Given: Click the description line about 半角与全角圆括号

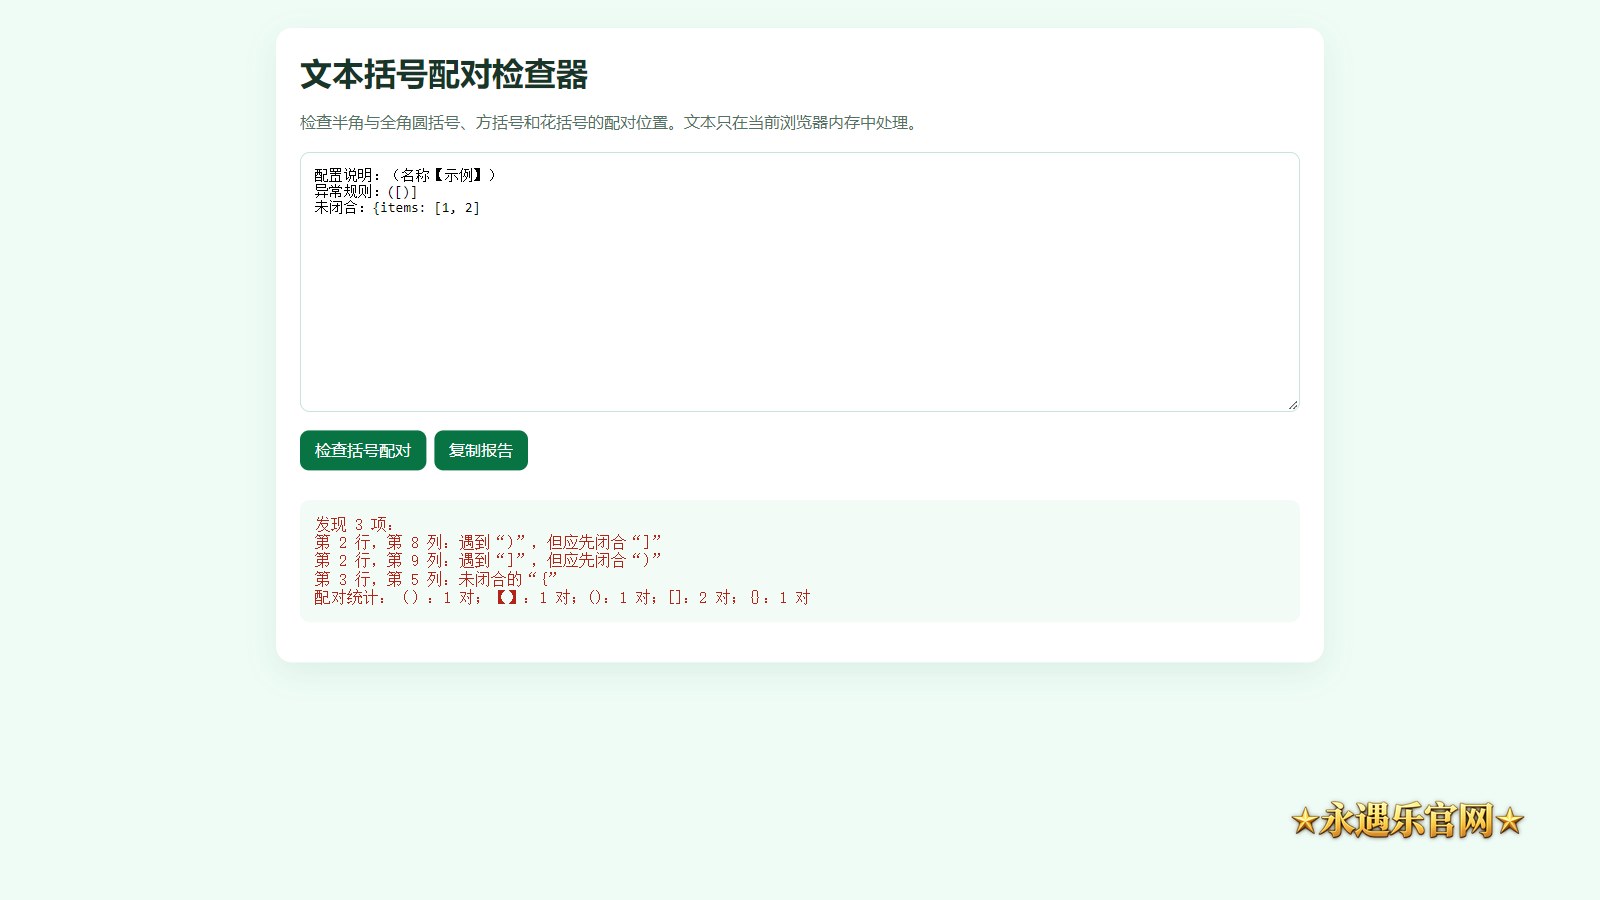Looking at the screenshot, I should pyautogui.click(x=611, y=123).
